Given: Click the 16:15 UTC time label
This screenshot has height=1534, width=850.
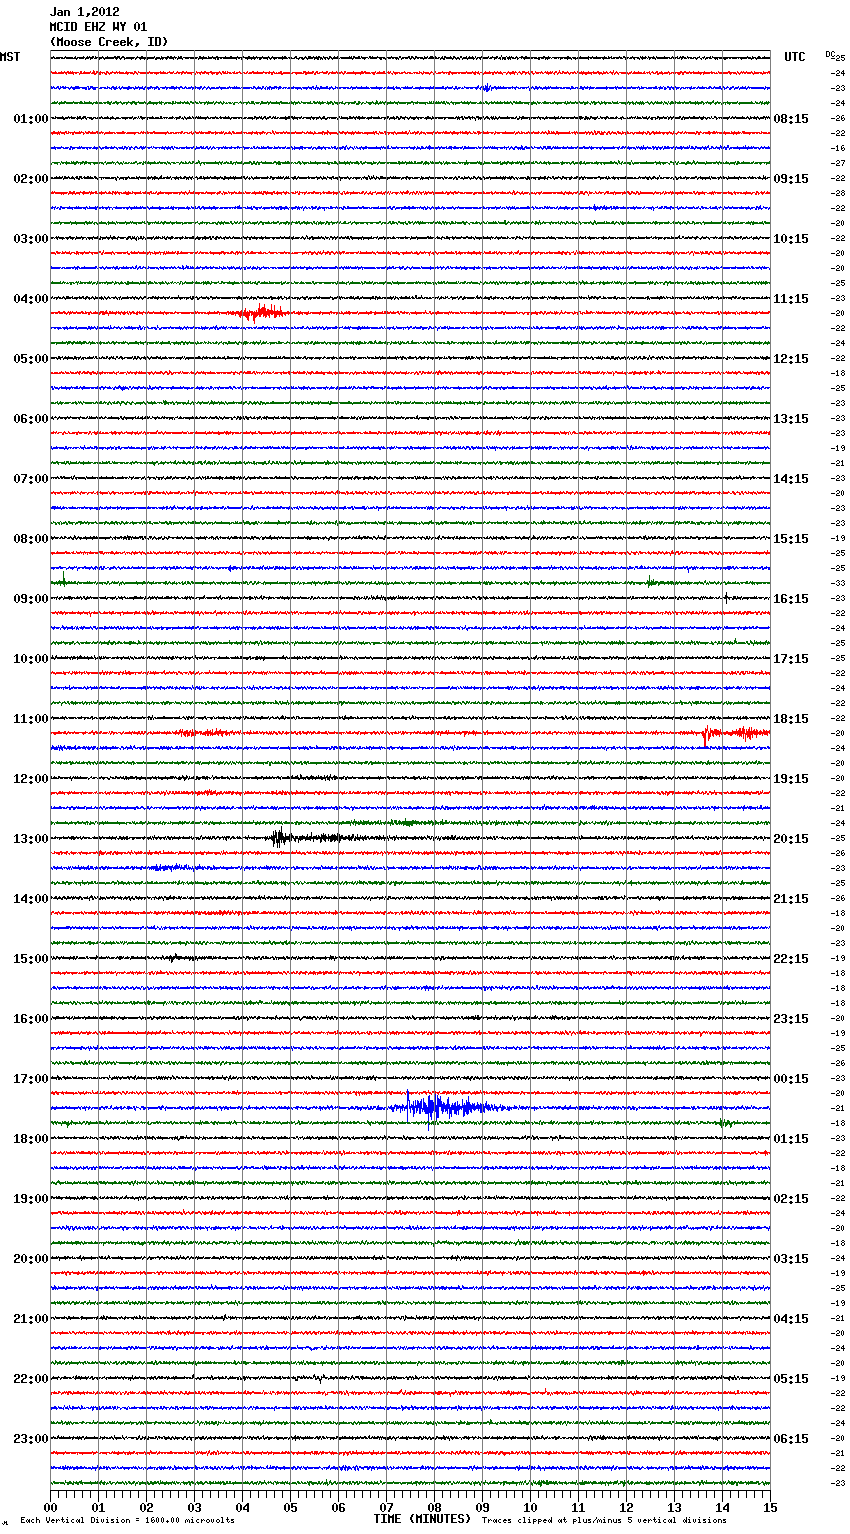Looking at the screenshot, I should pos(791,599).
